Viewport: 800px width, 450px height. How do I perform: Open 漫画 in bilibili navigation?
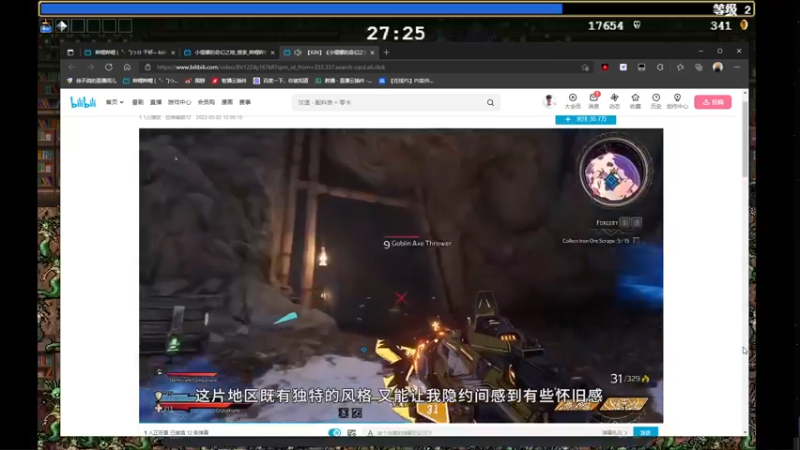(x=227, y=102)
